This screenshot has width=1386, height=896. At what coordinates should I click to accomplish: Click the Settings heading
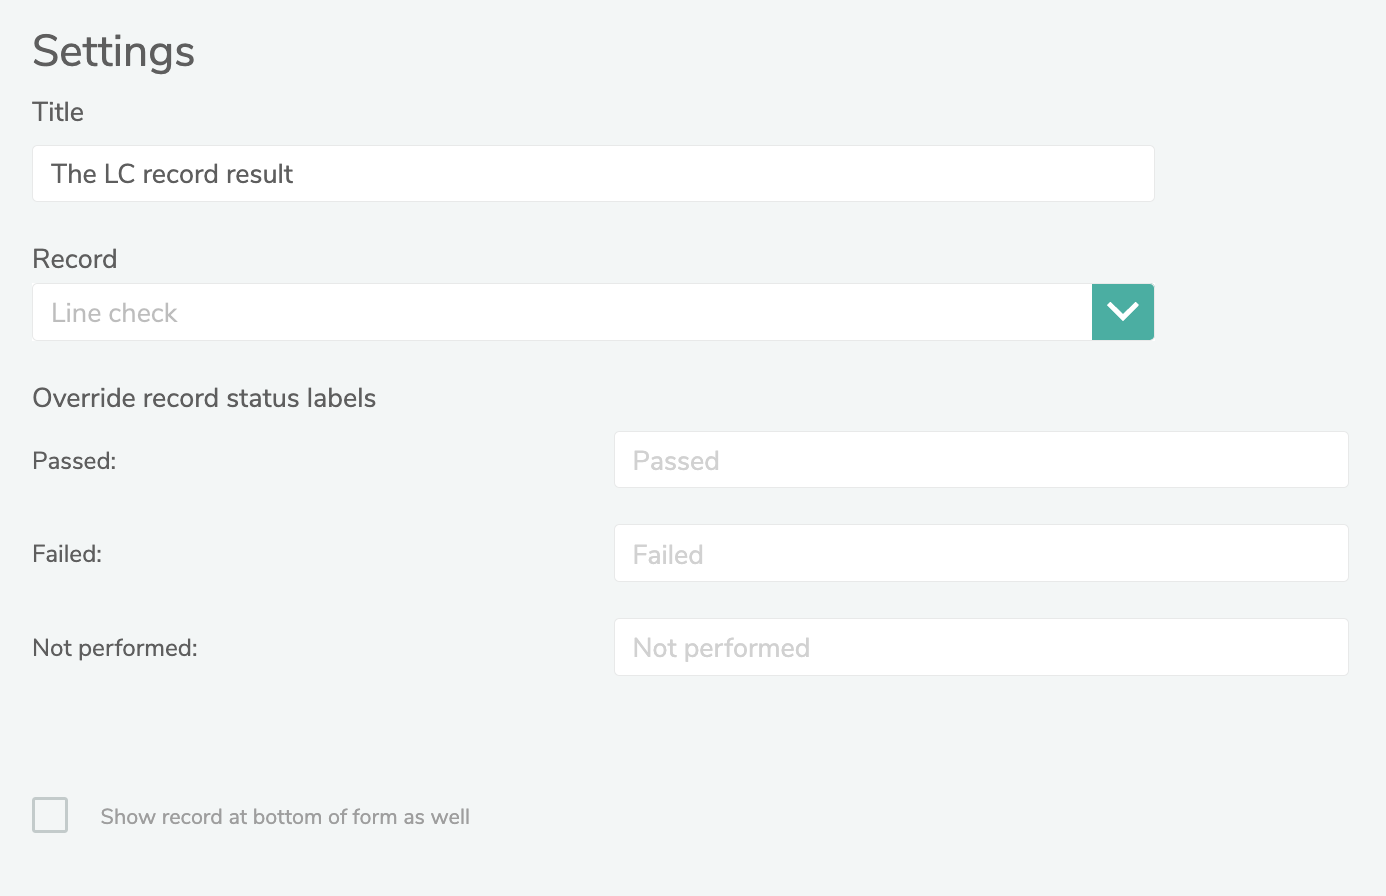[113, 51]
